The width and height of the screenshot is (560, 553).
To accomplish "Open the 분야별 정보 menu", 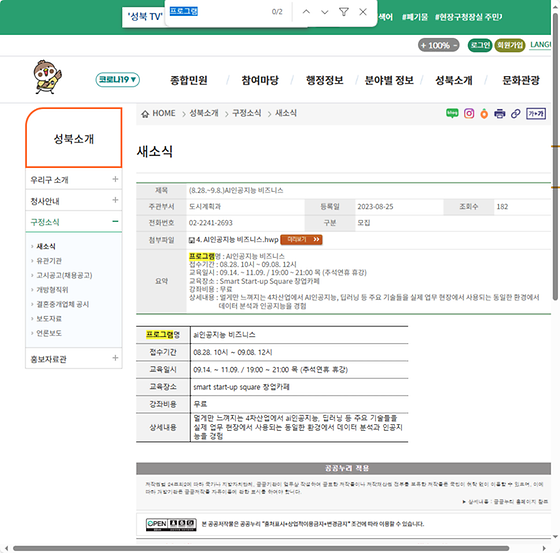I will pos(389,80).
